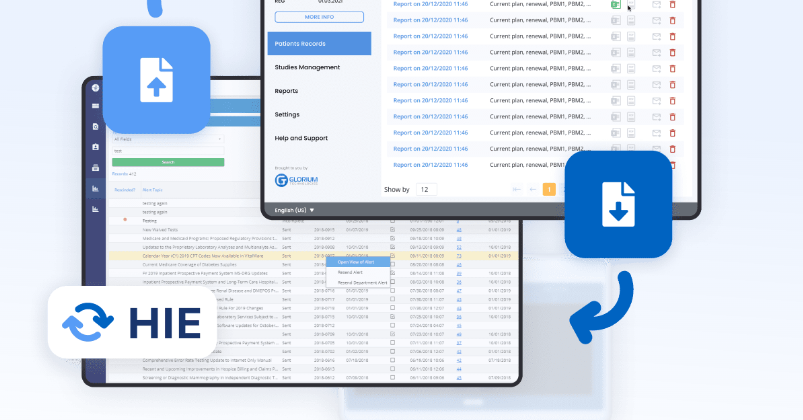The height and width of the screenshot is (420, 803).
Task: Go to first page using pagination arrow
Action: pos(517,189)
